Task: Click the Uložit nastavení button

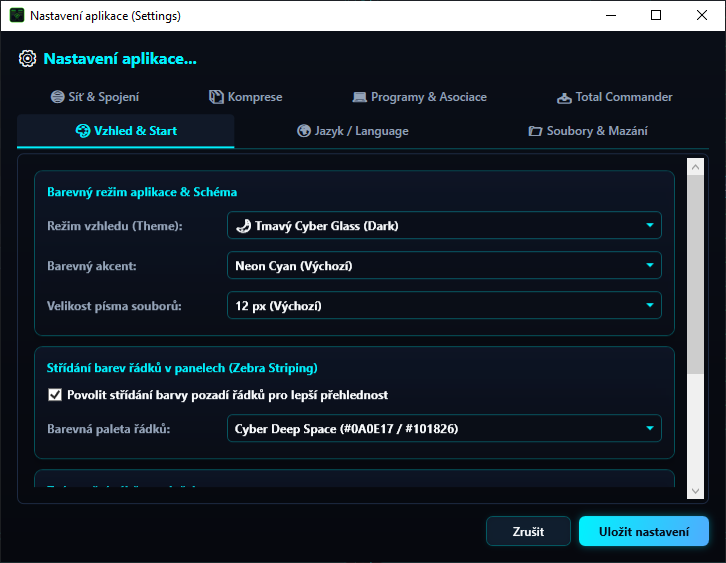Action: (644, 531)
